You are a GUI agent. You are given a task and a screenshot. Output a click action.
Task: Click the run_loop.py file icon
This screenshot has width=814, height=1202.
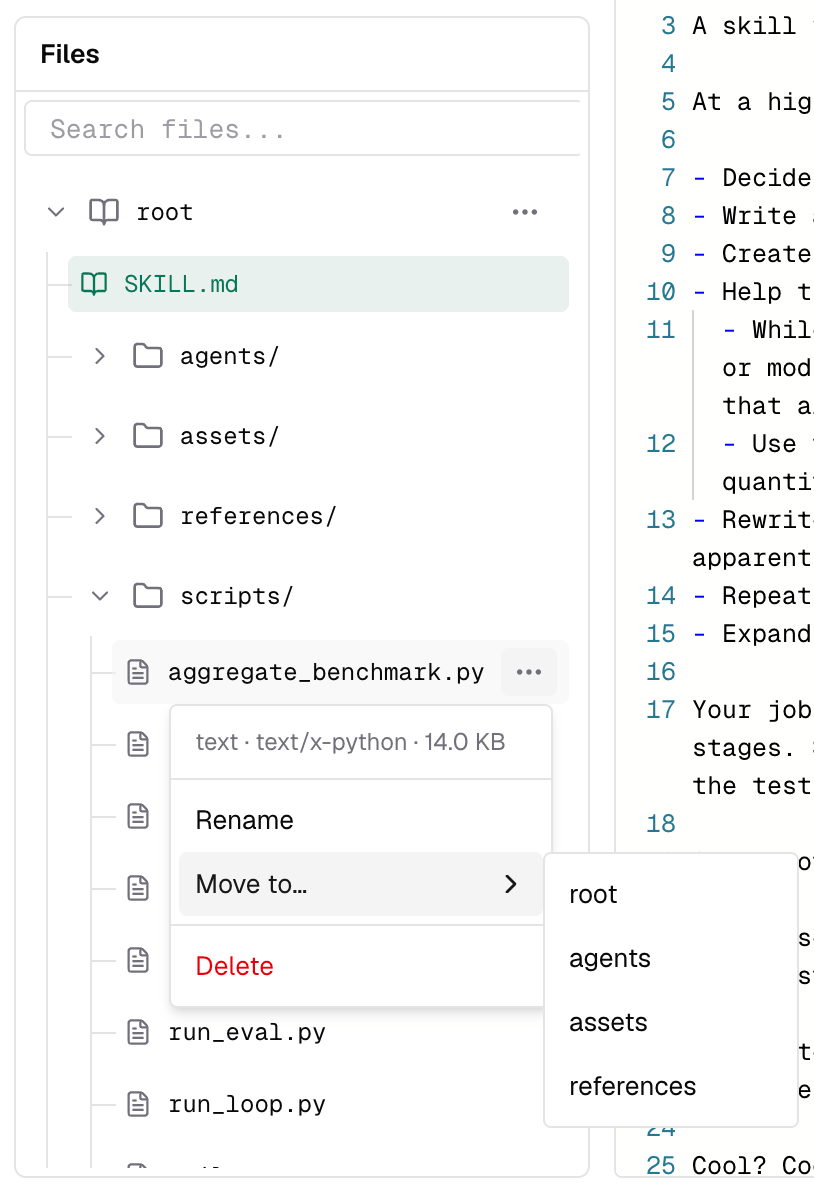(138, 1104)
